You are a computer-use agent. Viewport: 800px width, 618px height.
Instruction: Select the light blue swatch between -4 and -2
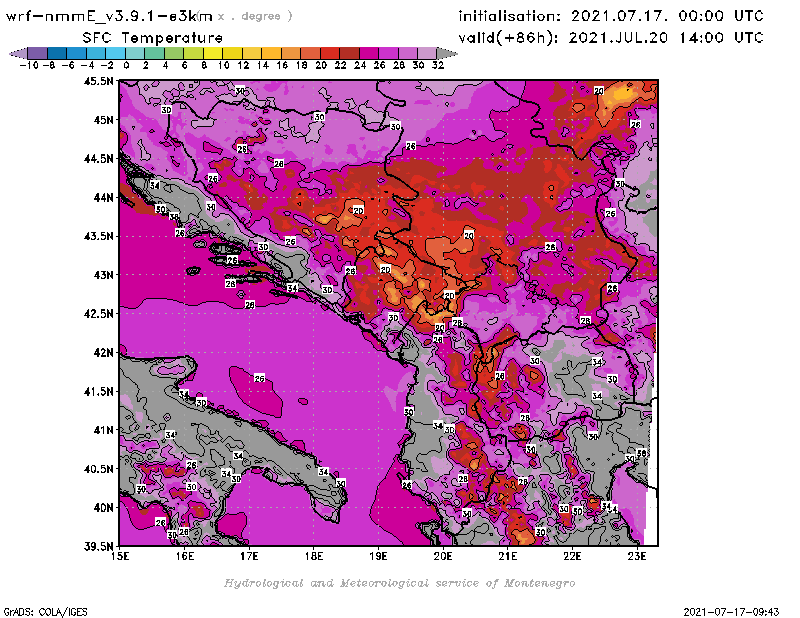(96, 53)
